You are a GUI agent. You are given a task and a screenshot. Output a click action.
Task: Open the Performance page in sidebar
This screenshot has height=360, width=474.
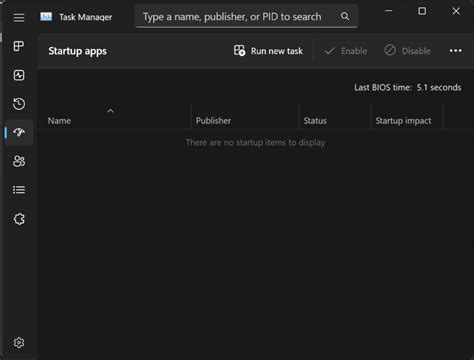pos(19,75)
